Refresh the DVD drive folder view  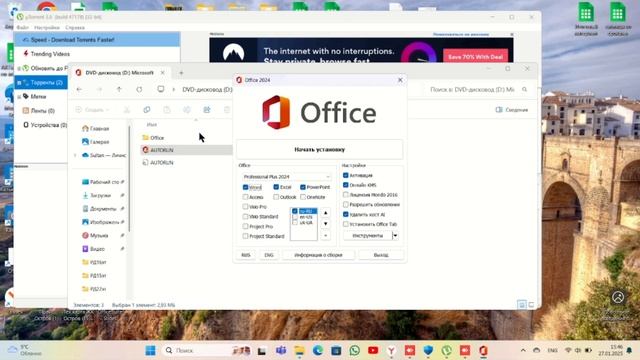click(x=139, y=89)
